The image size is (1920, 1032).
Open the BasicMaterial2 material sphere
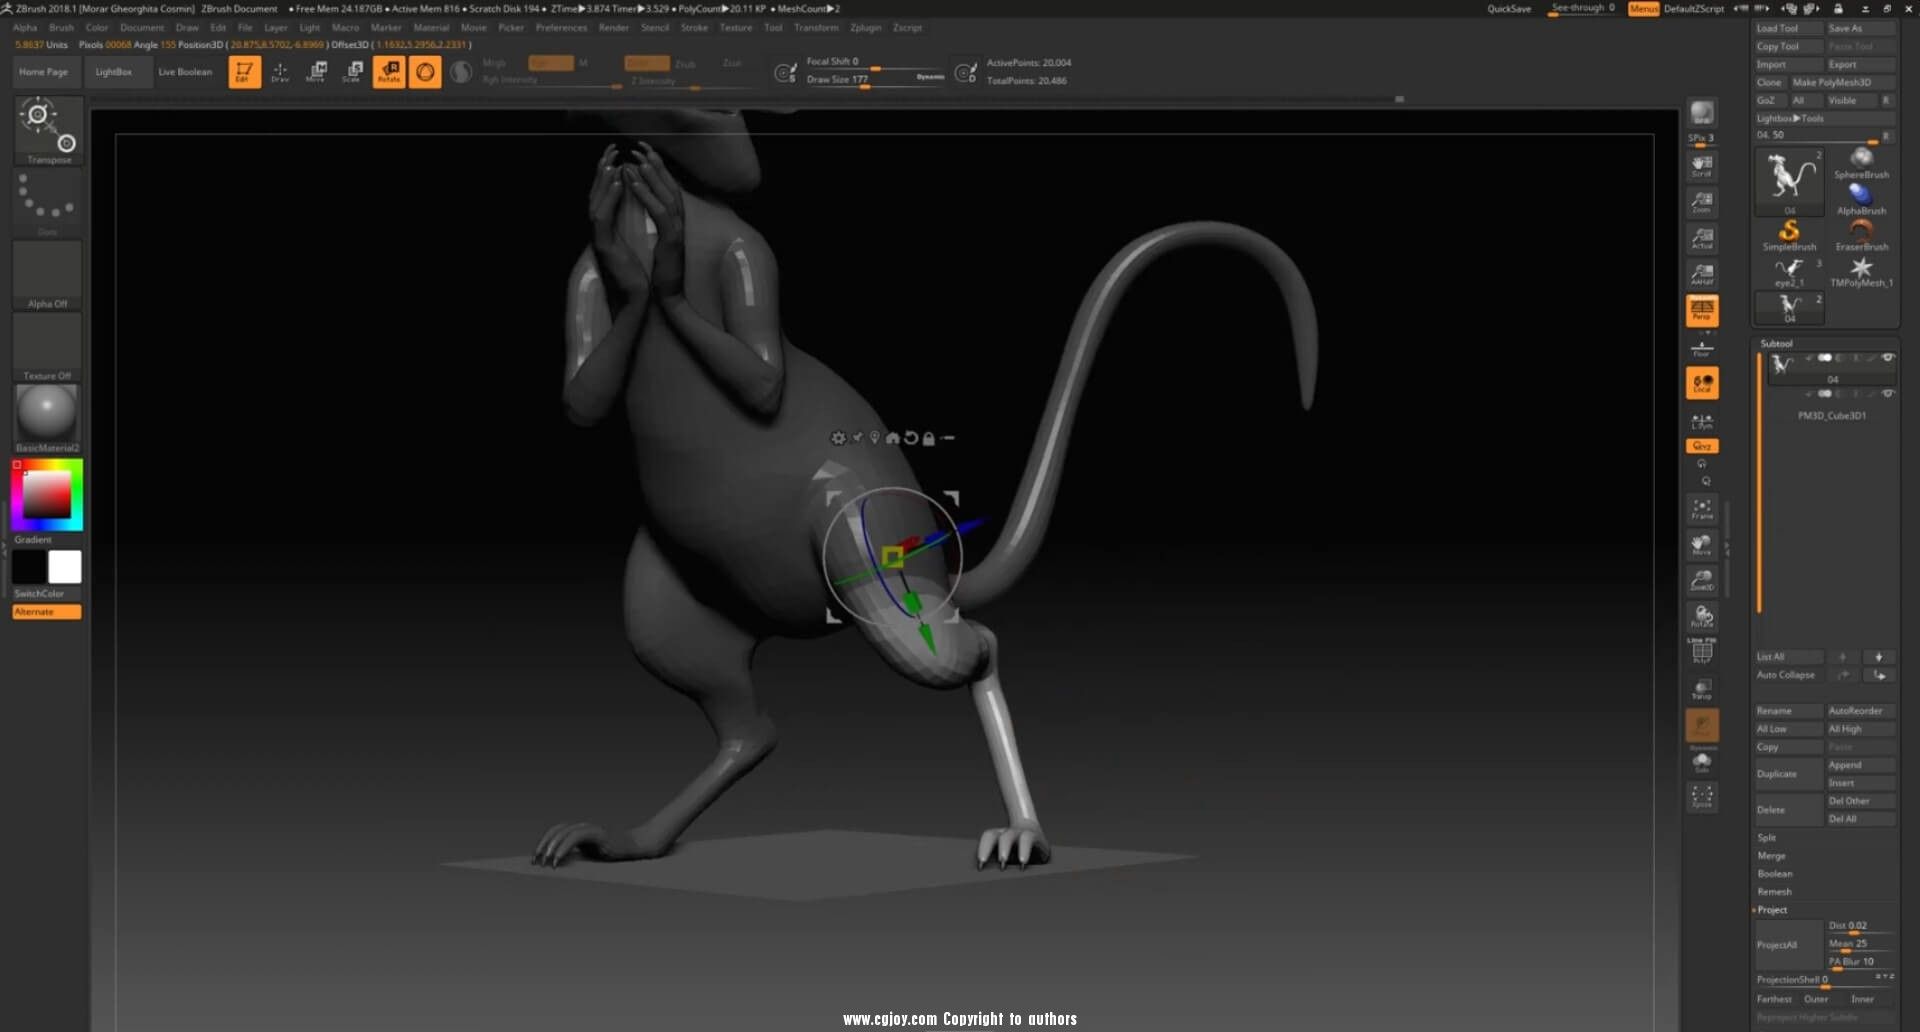click(x=48, y=418)
